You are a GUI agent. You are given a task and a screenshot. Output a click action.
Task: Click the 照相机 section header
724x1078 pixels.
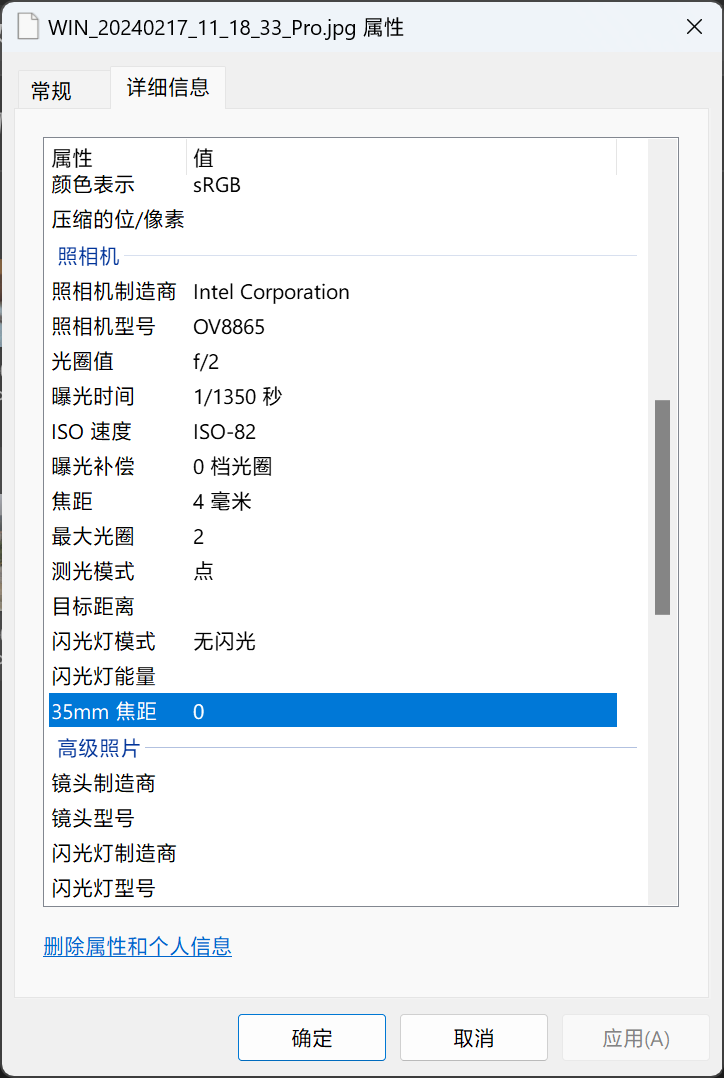tap(89, 256)
